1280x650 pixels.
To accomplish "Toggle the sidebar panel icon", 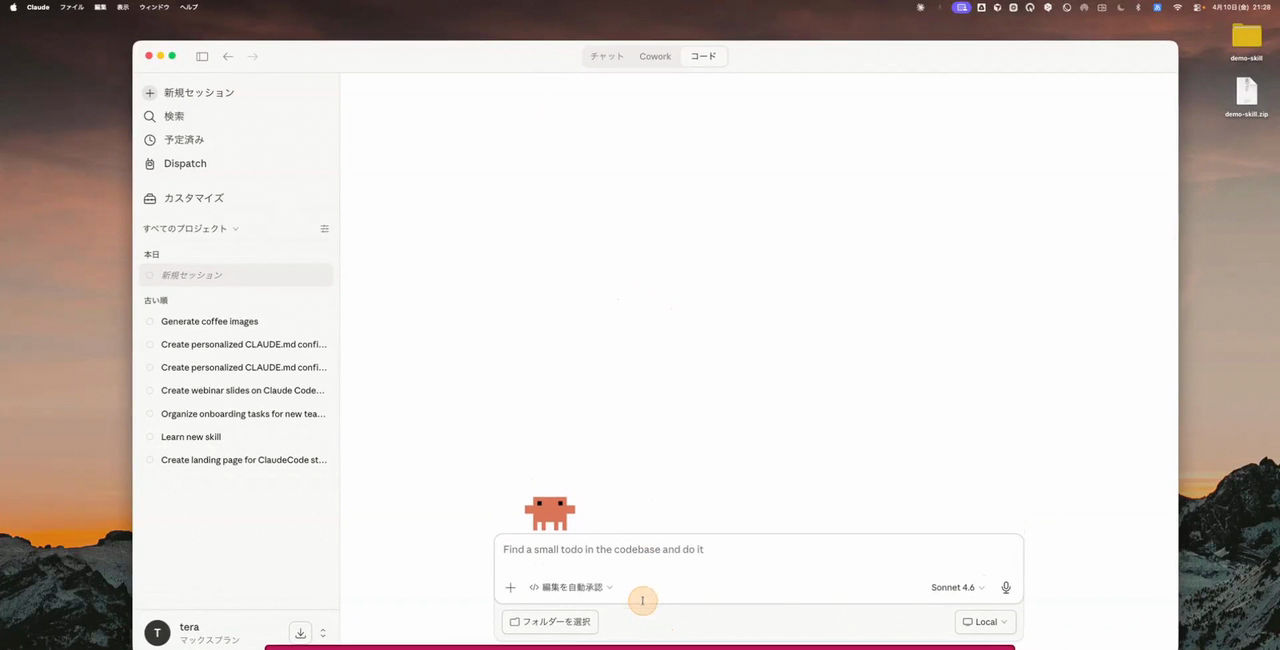I will click(x=202, y=57).
